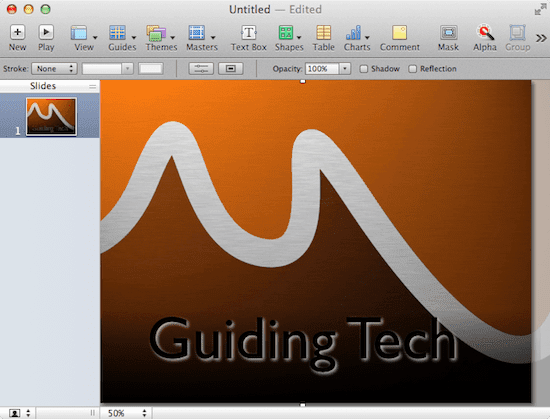Open the Stroke None dropdown
Screen dimensions: 550x419
54,68
